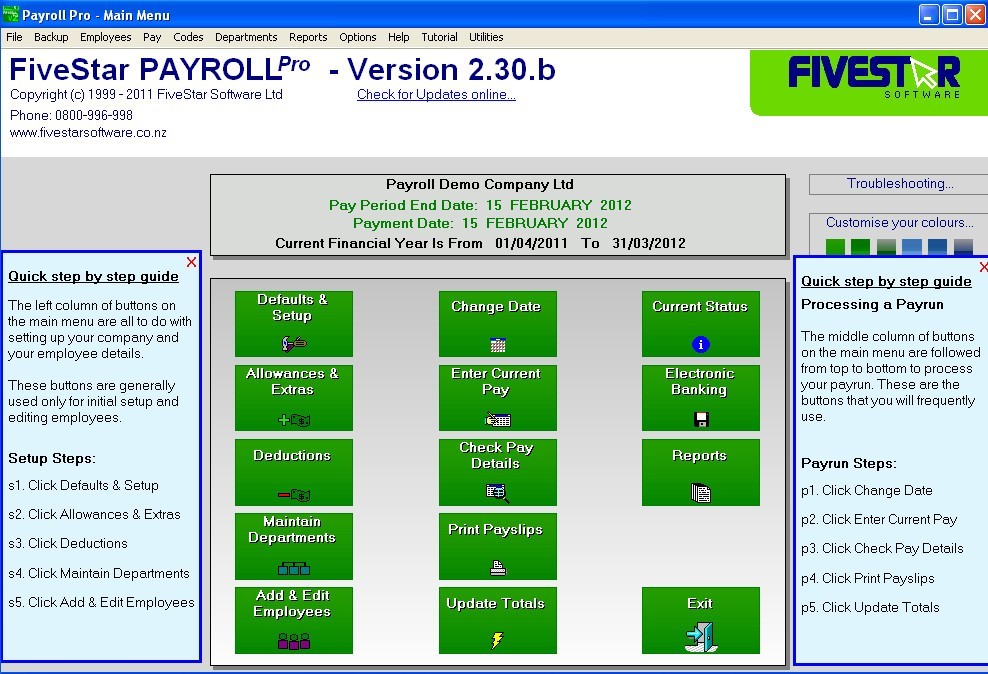Viewport: 988px width, 674px height.
Task: Click the Troubleshooting... button
Action: click(899, 184)
